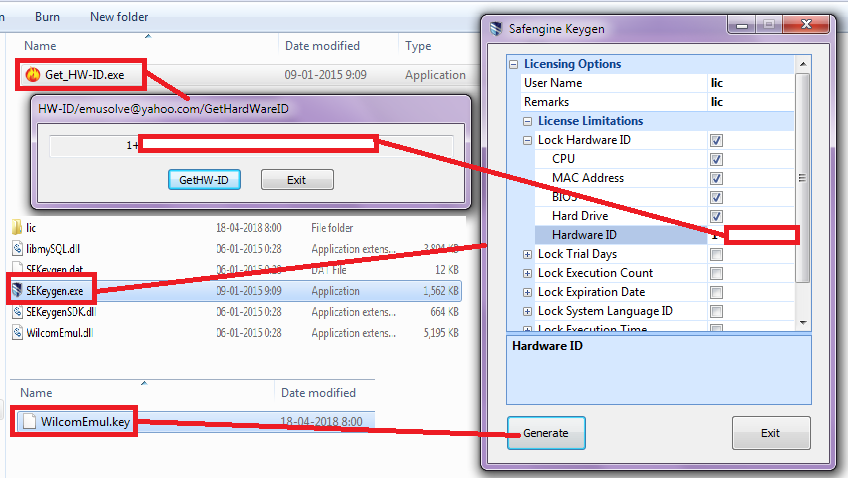Click the SEKeygen.exe shield icon
The width and height of the screenshot is (848, 478).
pyautogui.click(x=17, y=290)
